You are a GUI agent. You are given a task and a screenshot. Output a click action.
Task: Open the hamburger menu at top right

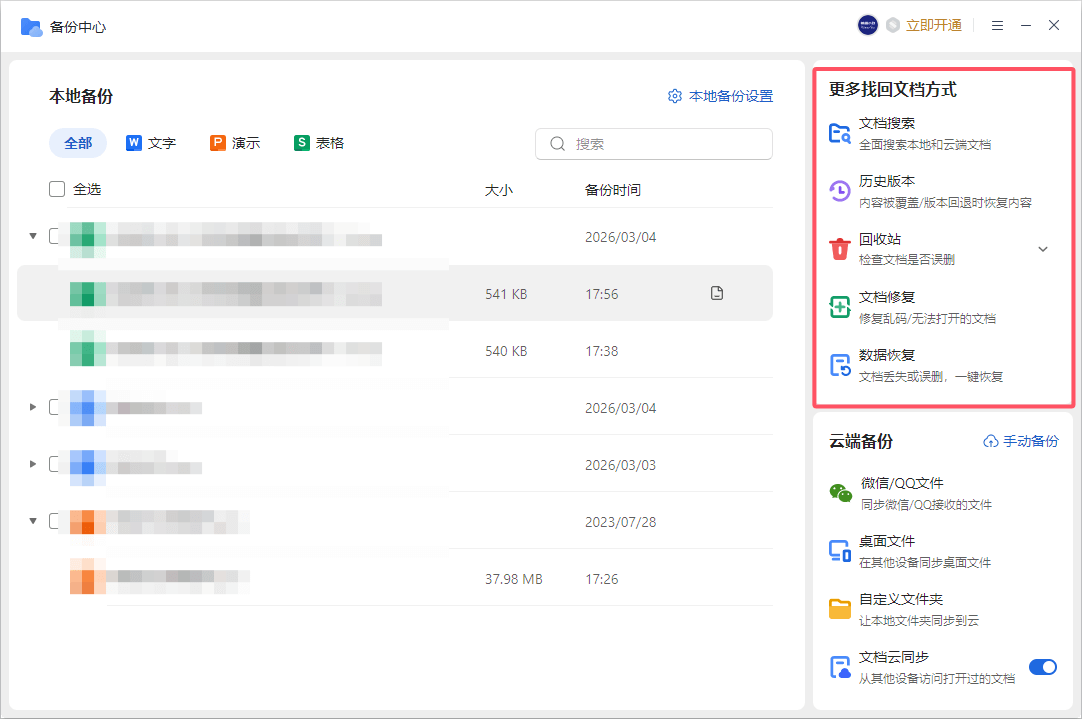pyautogui.click(x=997, y=25)
